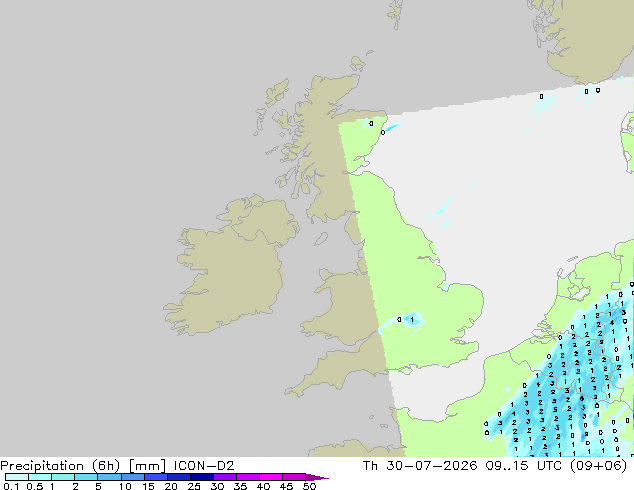
Task: Click the legend label '15'
Action: [x=148, y=486]
